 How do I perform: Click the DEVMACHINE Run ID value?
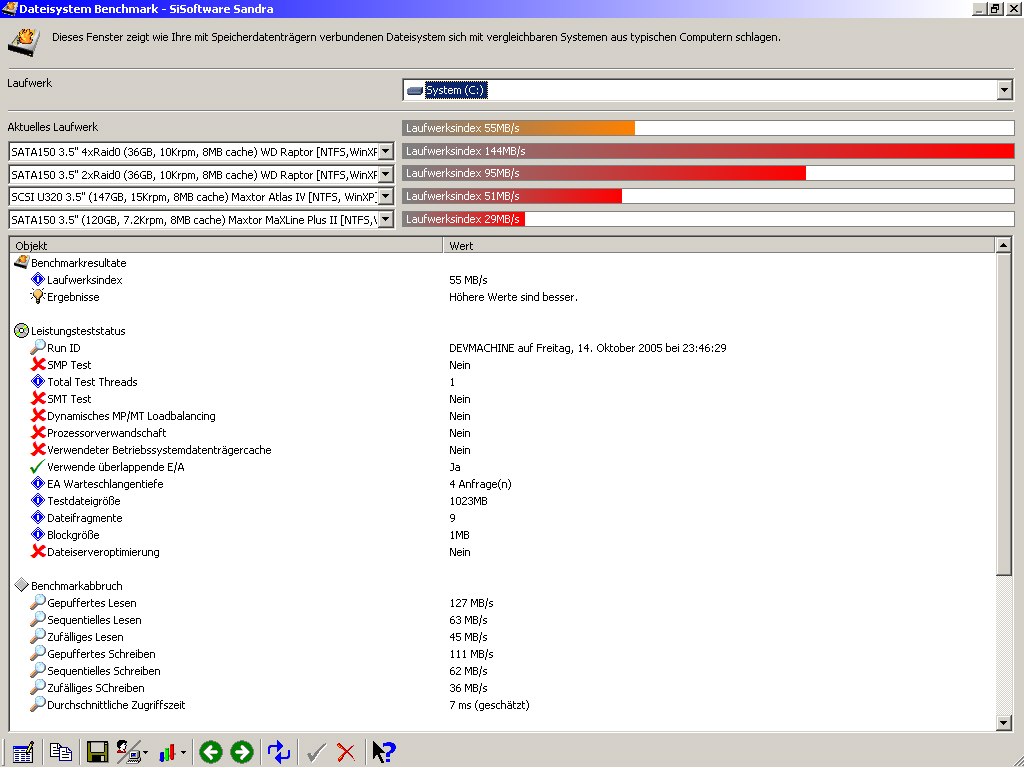pyautogui.click(x=588, y=348)
